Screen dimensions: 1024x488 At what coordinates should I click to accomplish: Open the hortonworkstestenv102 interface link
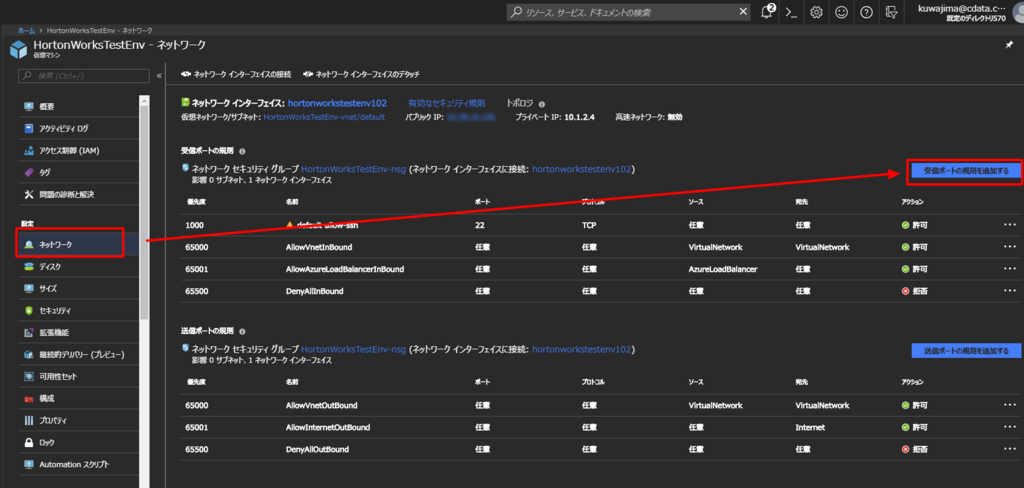[x=337, y=103]
